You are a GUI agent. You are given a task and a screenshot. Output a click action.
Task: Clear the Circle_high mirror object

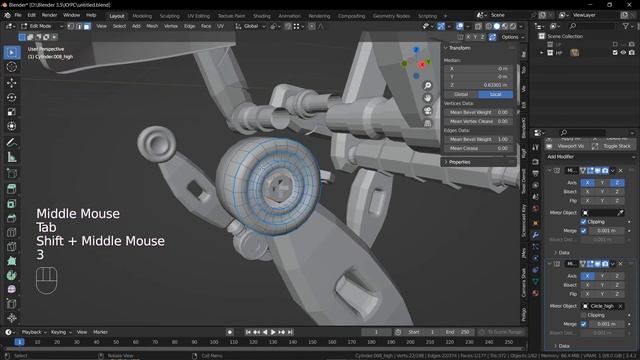click(620, 306)
